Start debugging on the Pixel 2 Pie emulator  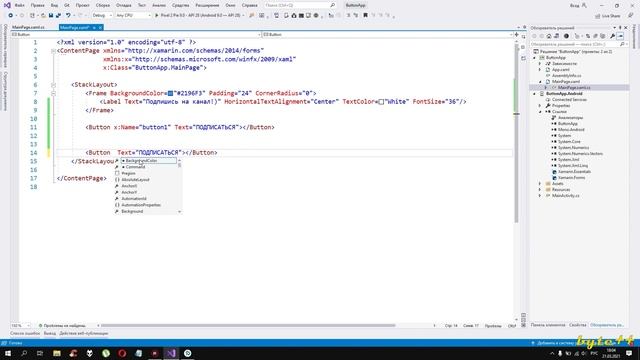coord(199,16)
